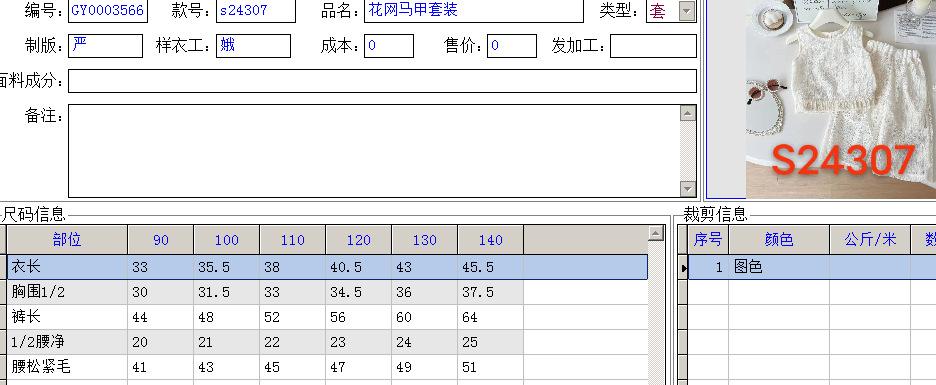Click the 备注 scrollbar up arrow

(688, 113)
